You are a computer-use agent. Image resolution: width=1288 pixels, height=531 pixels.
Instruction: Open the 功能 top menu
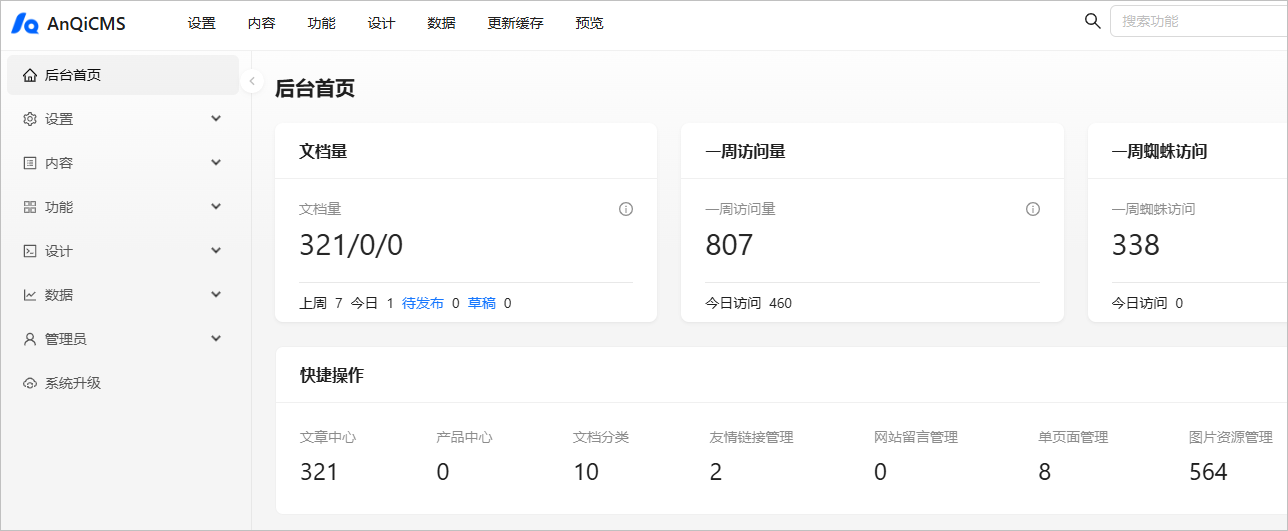(x=321, y=23)
